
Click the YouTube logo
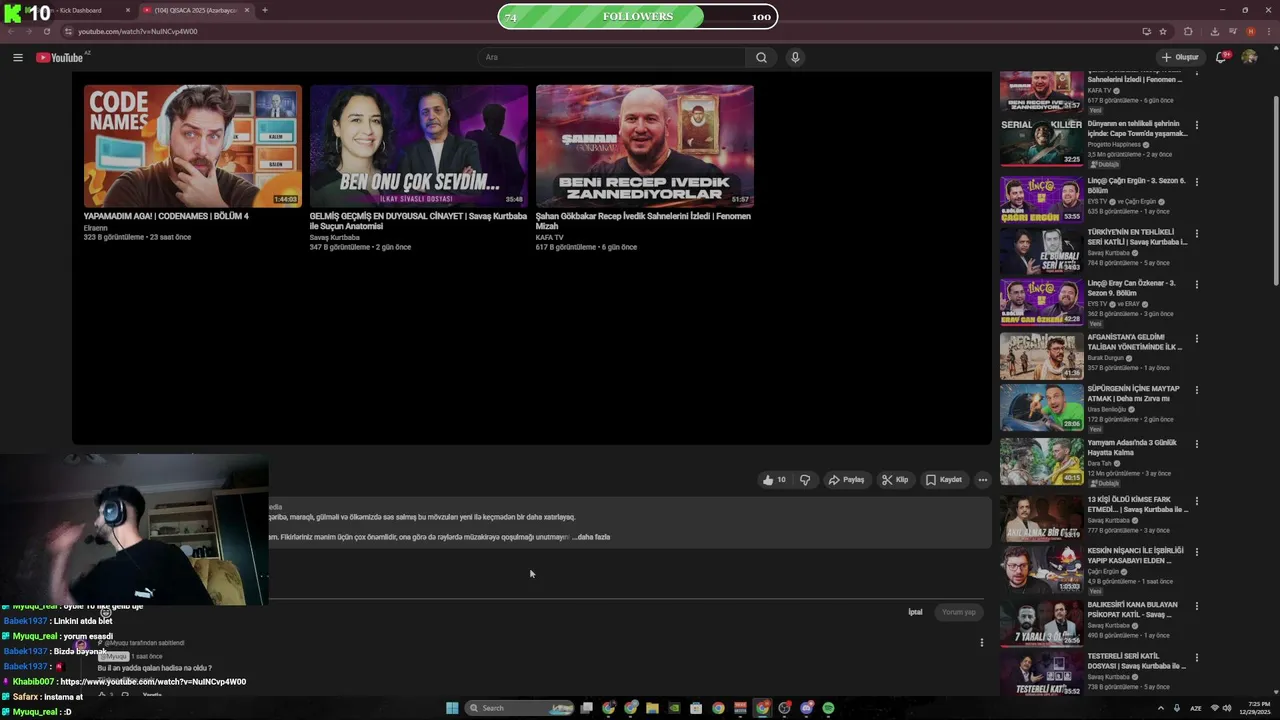click(x=60, y=57)
